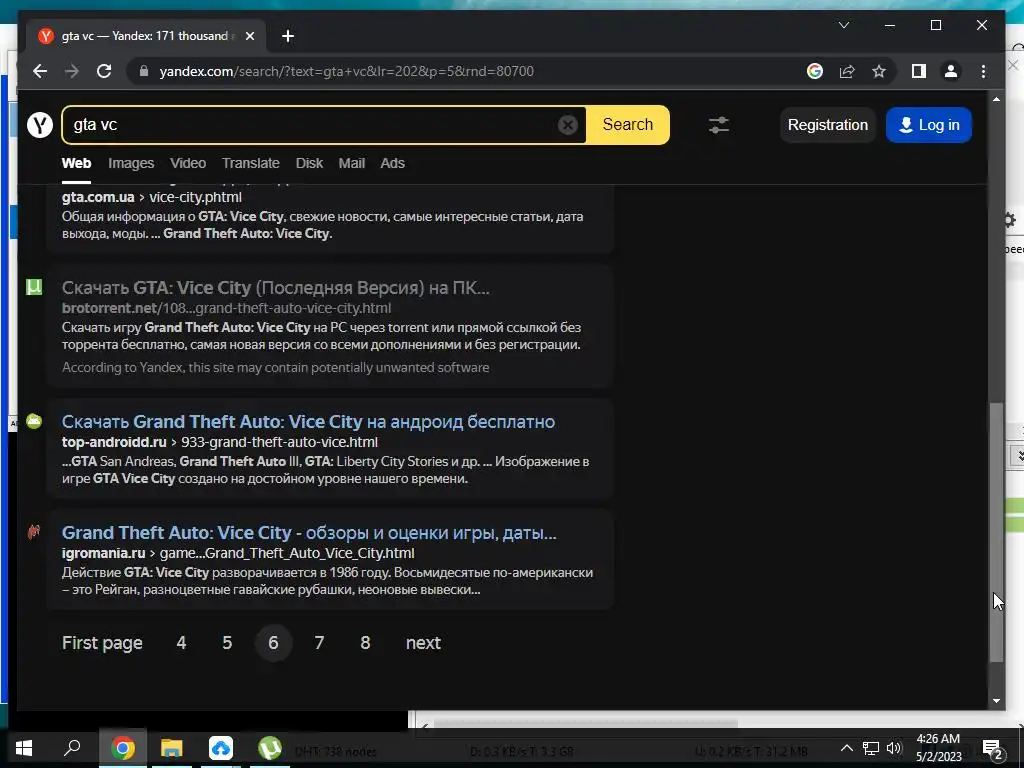Share this page icon
The width and height of the screenshot is (1024, 768).
tap(847, 71)
